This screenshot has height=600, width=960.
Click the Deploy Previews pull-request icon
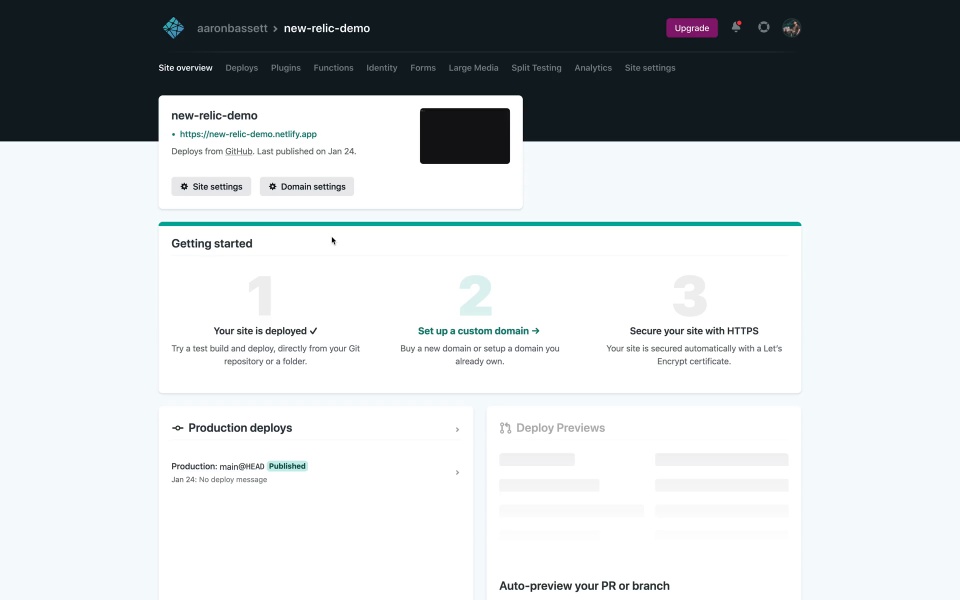pos(505,428)
